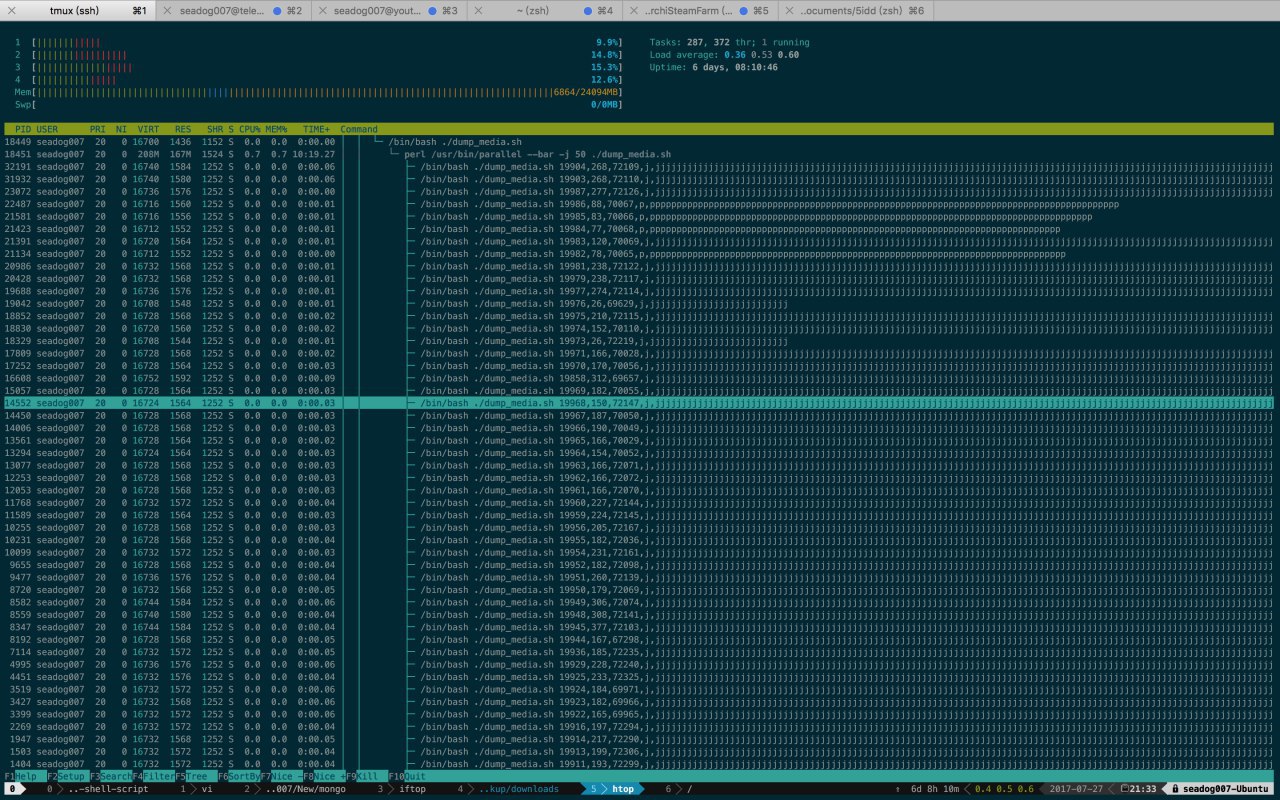Select the perl /usr/bin/parallel process row
The height and width of the screenshot is (800, 1280).
(x=640, y=154)
